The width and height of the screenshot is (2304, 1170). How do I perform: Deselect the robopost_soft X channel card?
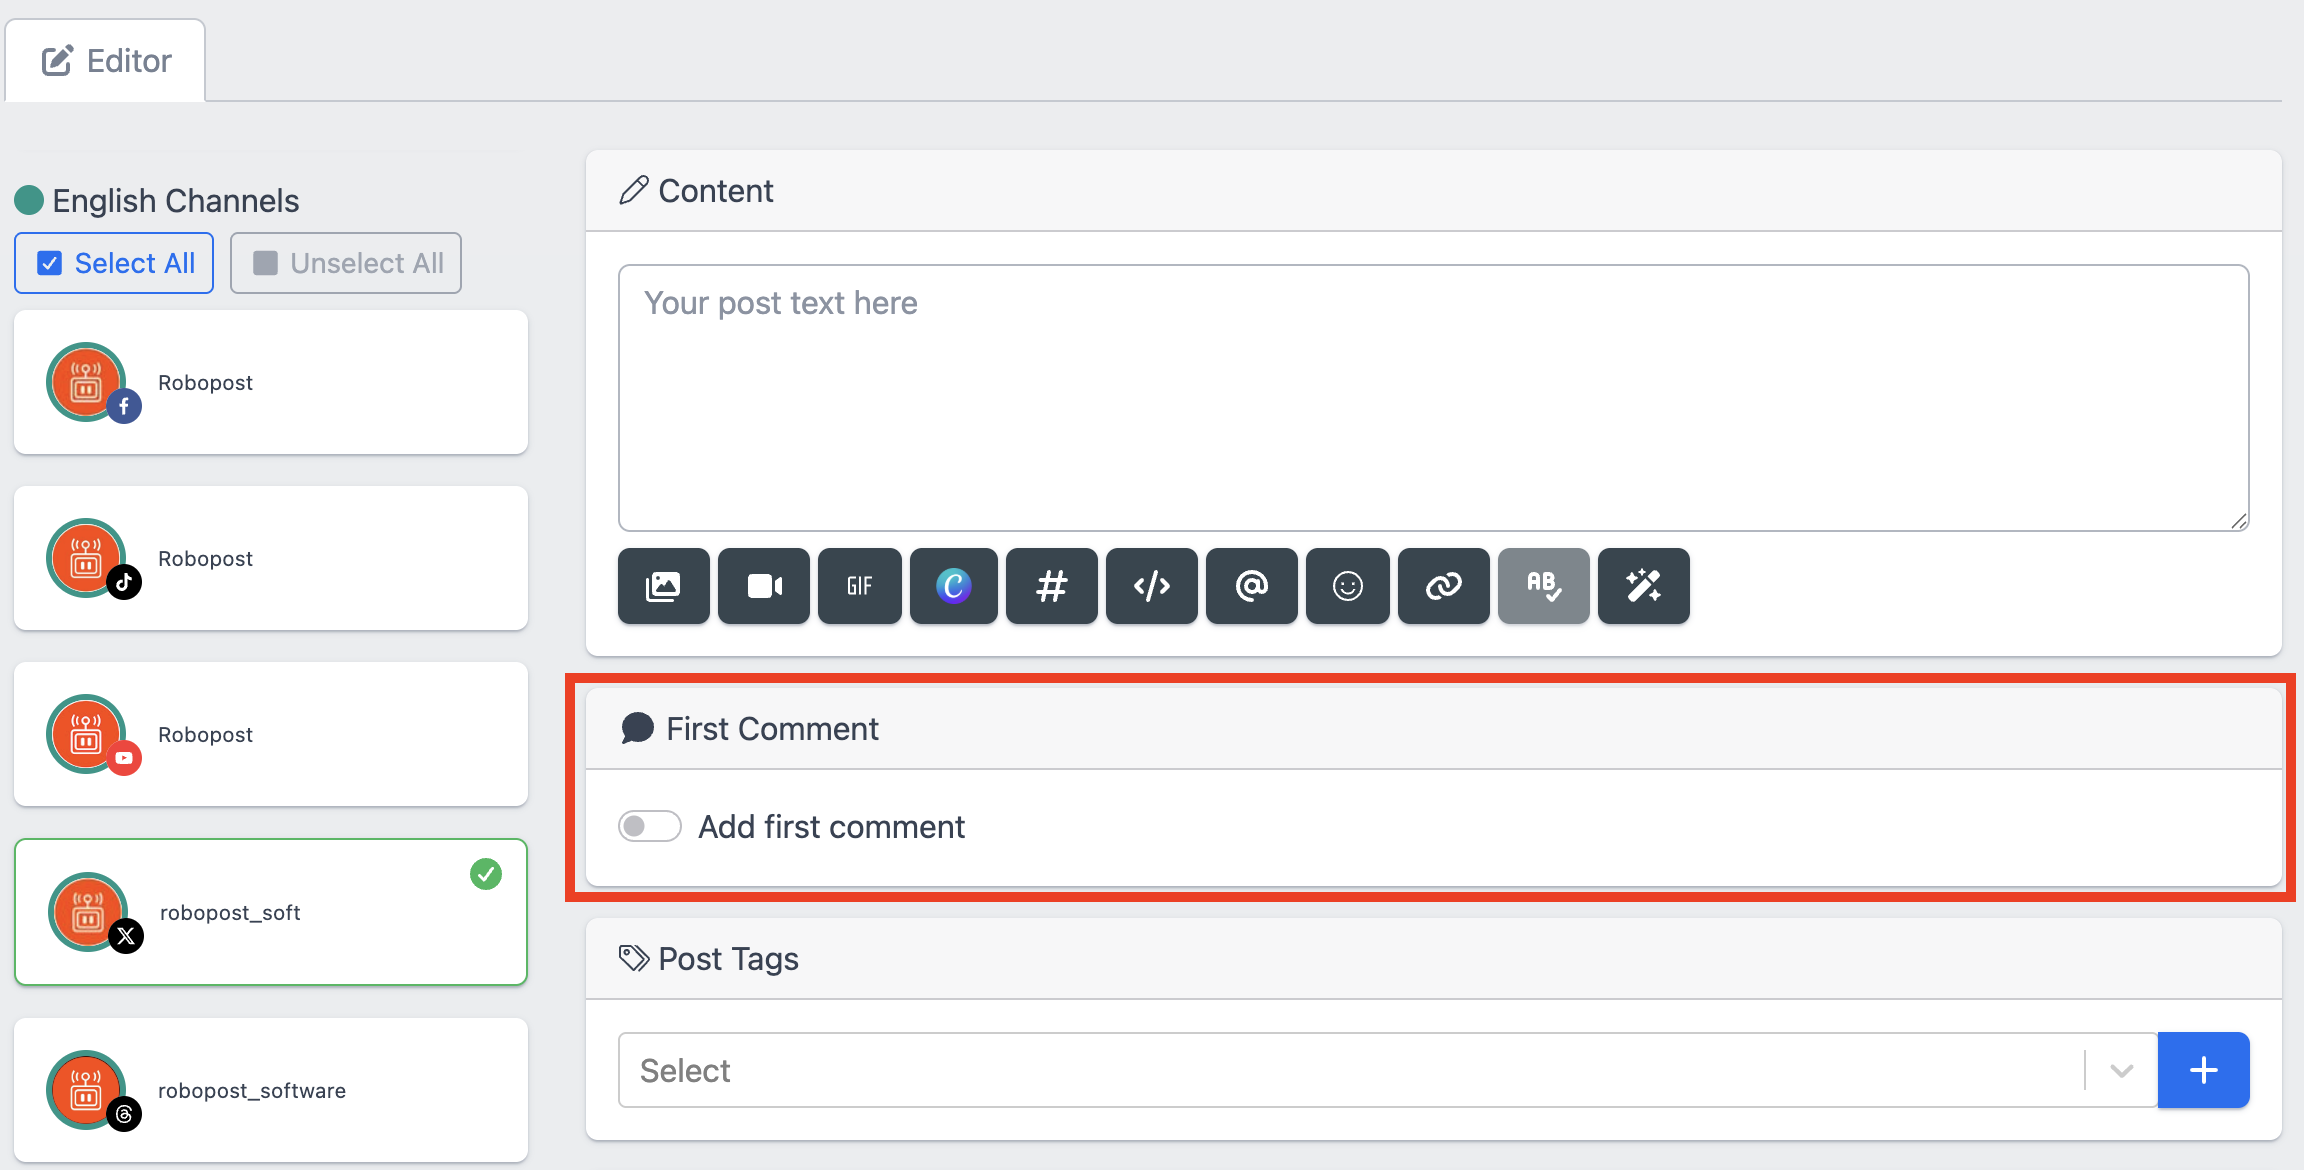271,912
